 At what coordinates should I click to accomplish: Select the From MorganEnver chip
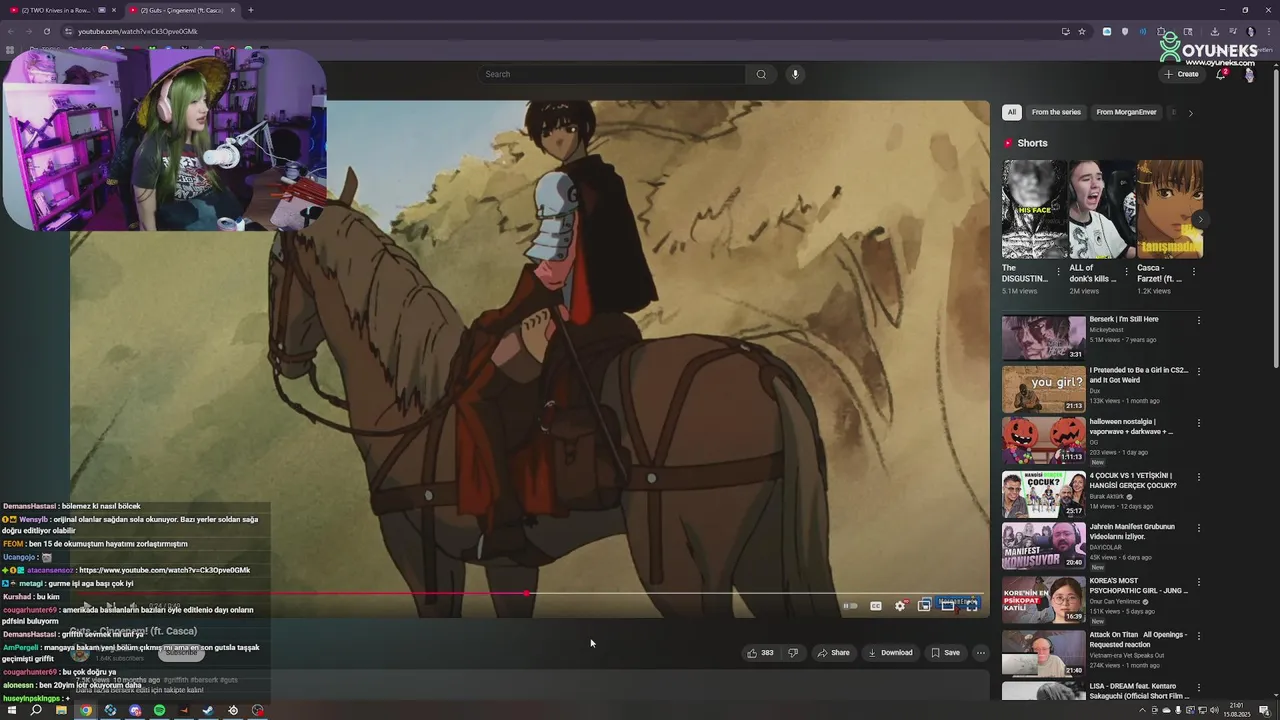point(1126,112)
